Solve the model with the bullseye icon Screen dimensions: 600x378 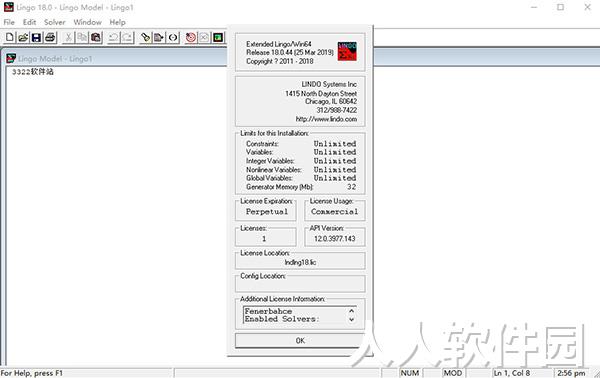pos(191,37)
